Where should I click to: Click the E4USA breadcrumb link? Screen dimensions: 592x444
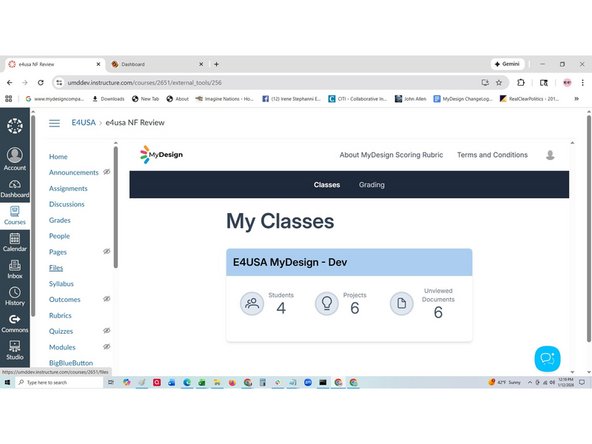83,123
